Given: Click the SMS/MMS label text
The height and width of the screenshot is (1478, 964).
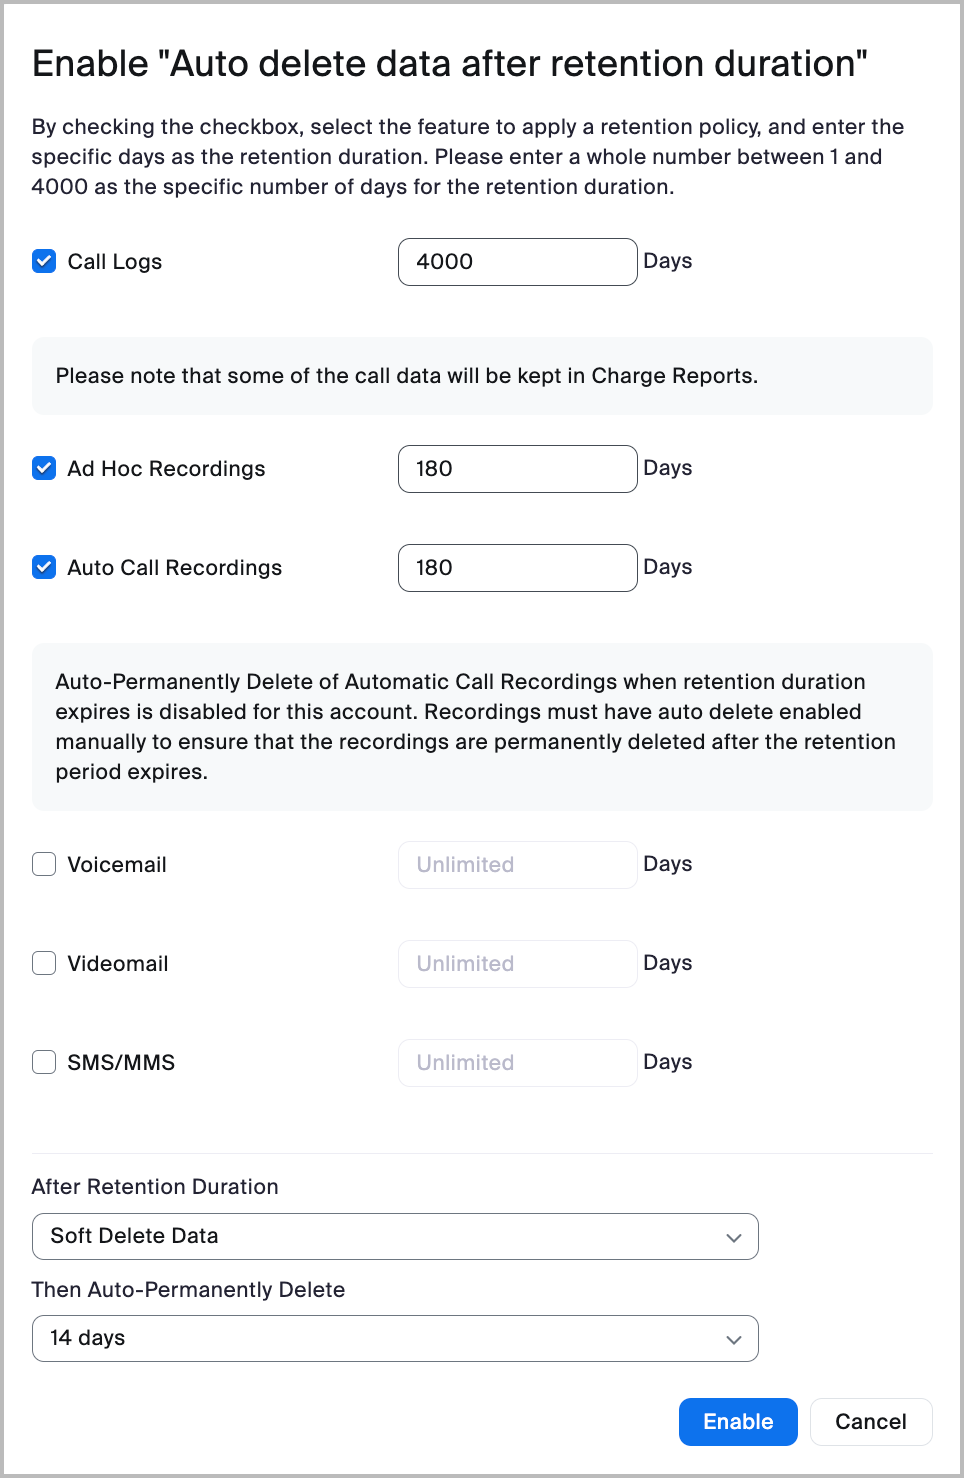Looking at the screenshot, I should (121, 1063).
